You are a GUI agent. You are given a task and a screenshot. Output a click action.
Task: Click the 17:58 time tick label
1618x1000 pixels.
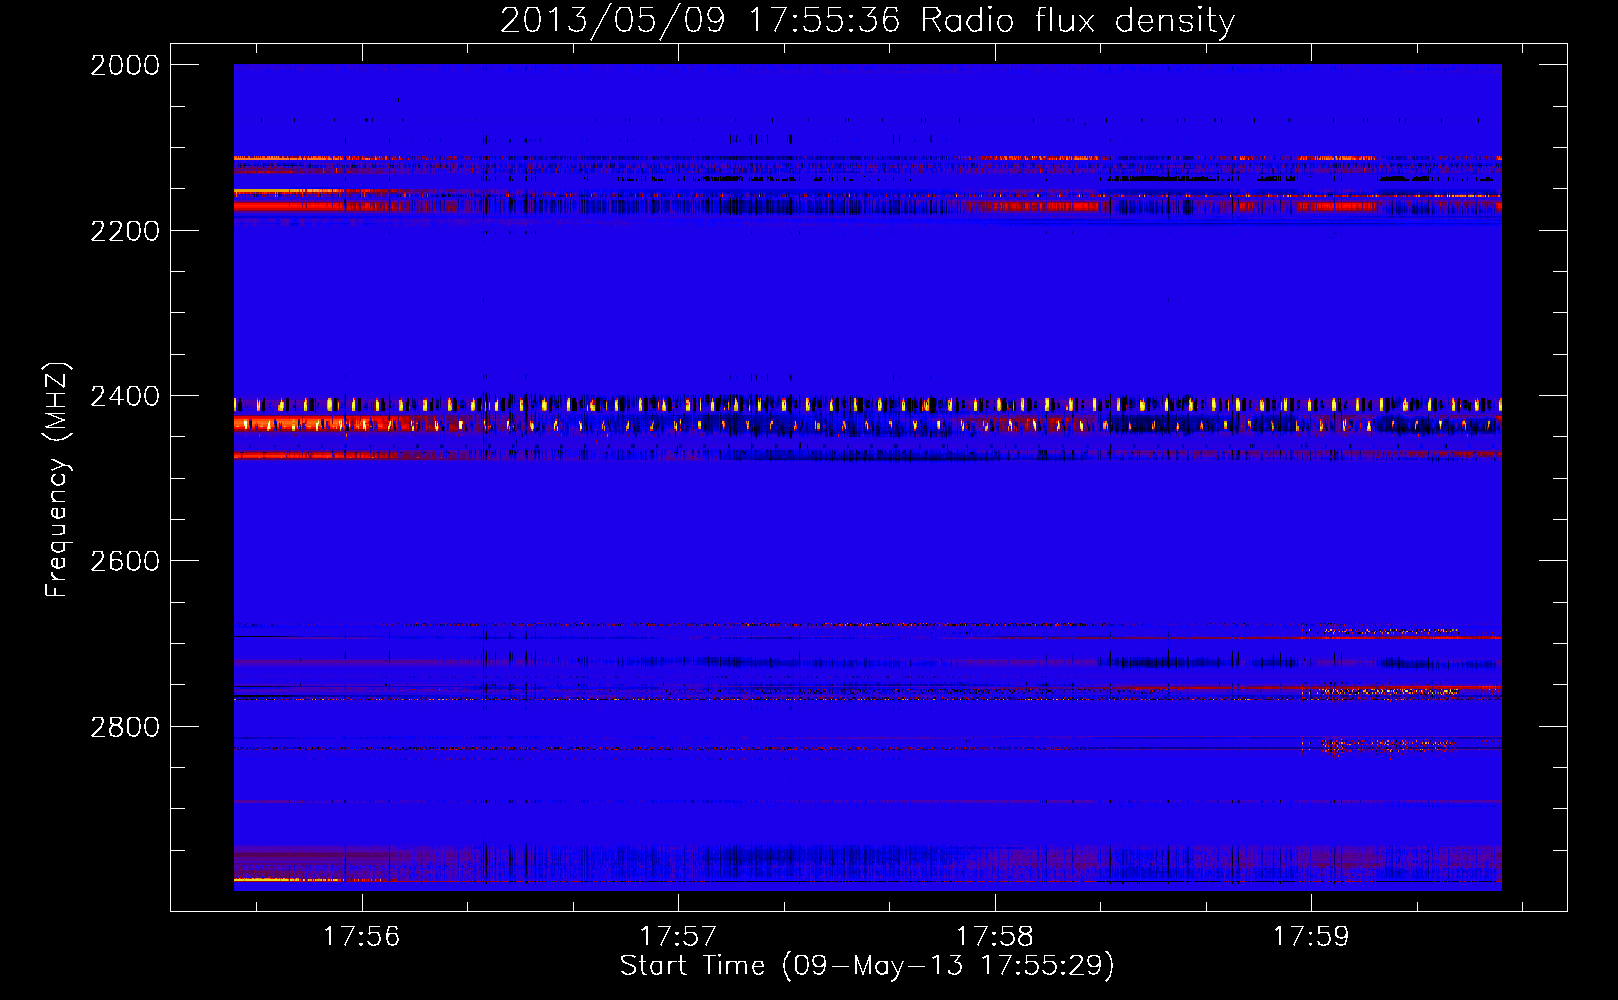pyautogui.click(x=995, y=937)
